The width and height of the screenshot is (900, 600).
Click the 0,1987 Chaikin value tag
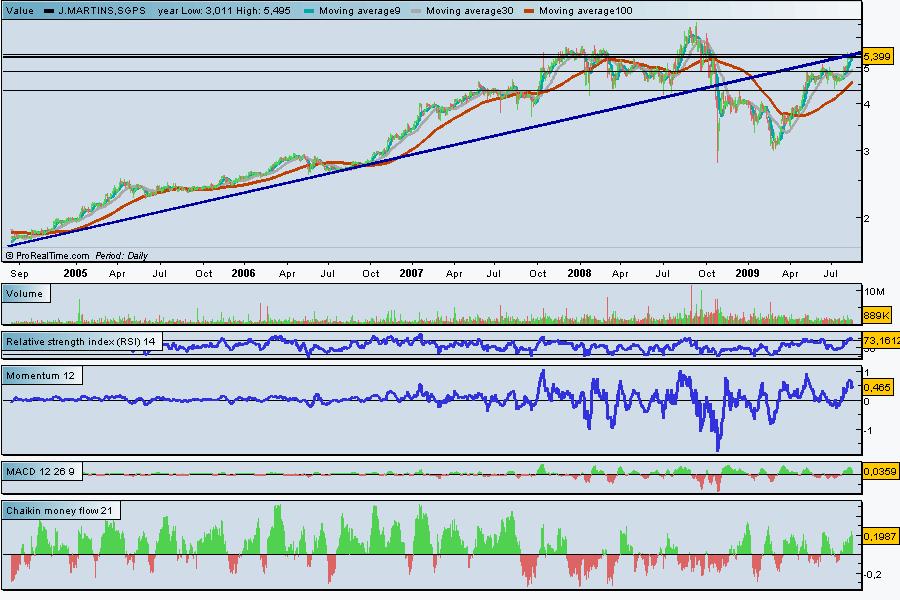pos(880,536)
